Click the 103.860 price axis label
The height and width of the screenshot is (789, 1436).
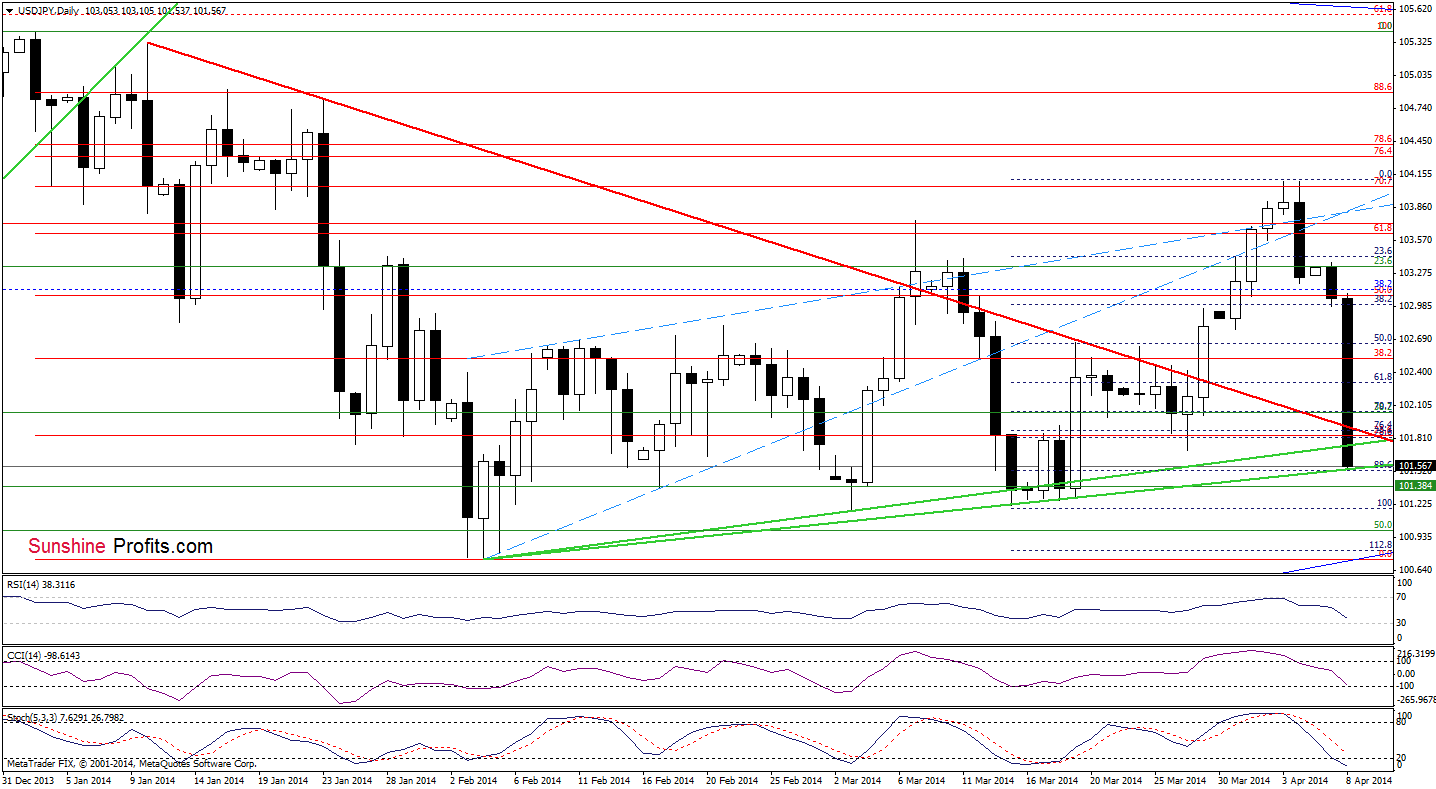[1416, 207]
